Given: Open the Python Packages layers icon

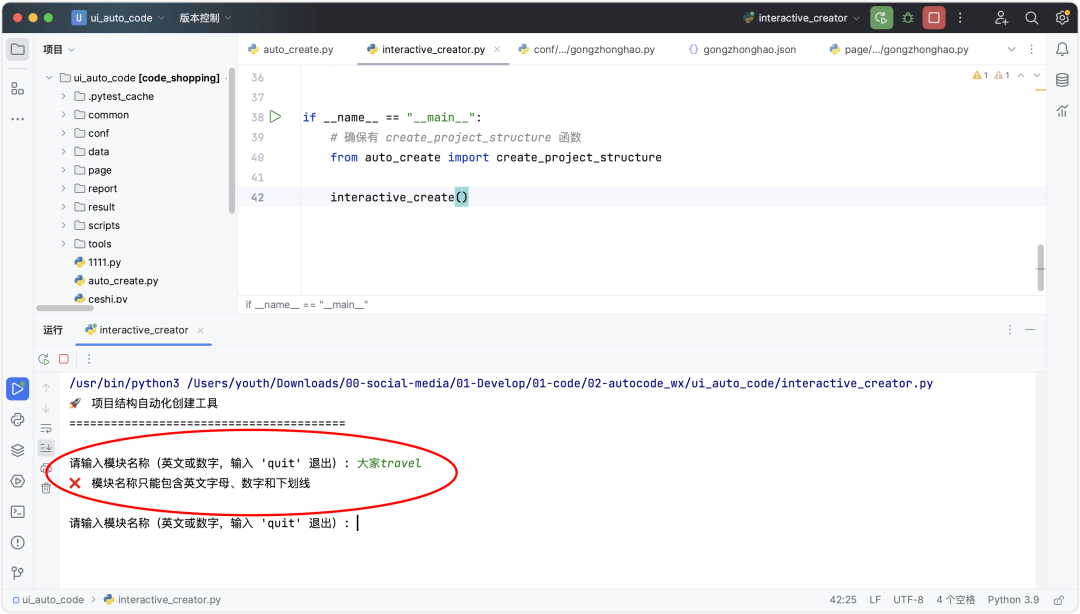Looking at the screenshot, I should coord(18,450).
